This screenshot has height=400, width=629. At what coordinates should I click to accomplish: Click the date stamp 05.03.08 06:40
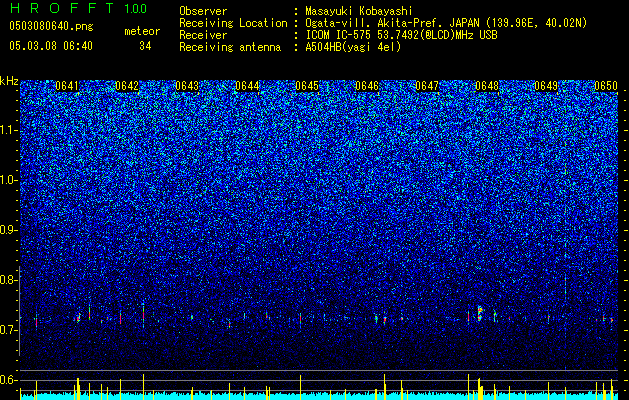coord(51,46)
